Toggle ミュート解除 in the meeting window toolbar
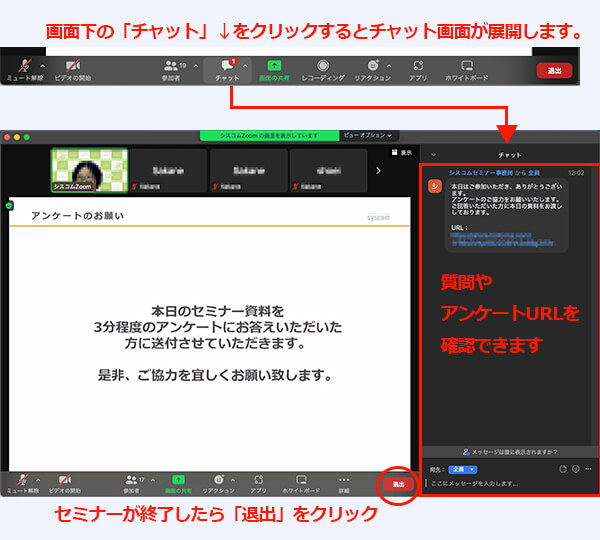600x540 pixels. tap(23, 484)
